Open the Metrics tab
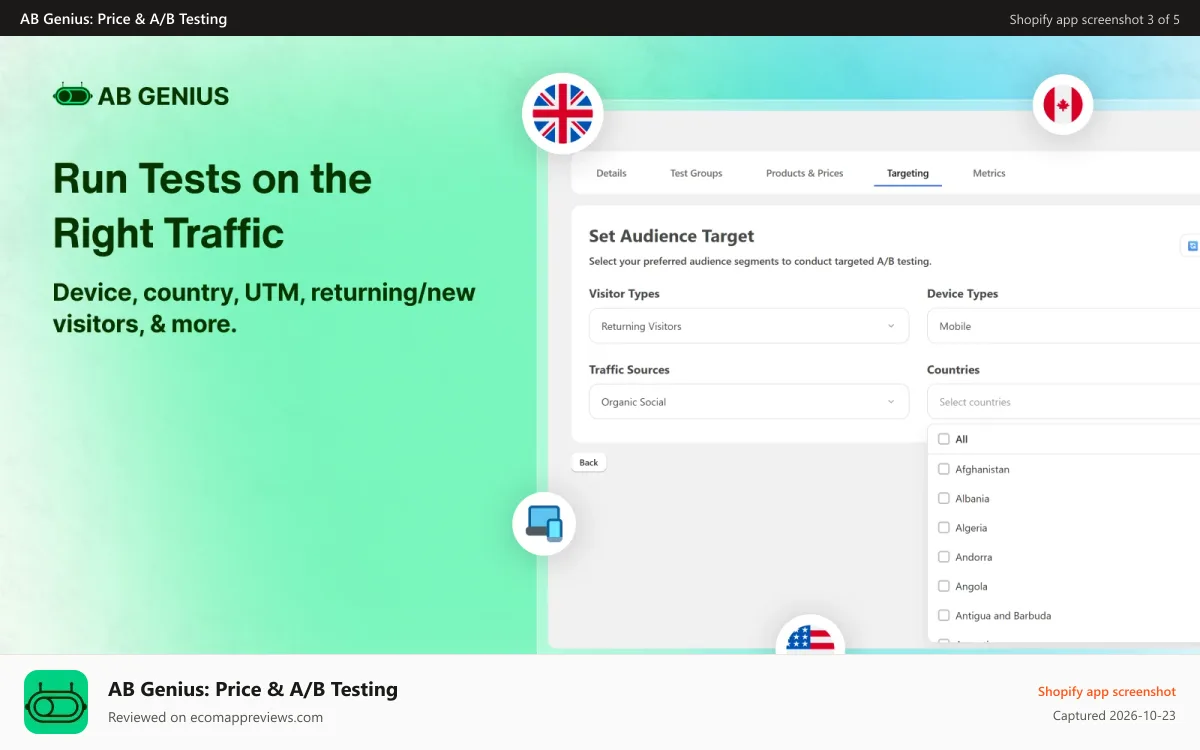The image size is (1200, 750). [x=989, y=173]
